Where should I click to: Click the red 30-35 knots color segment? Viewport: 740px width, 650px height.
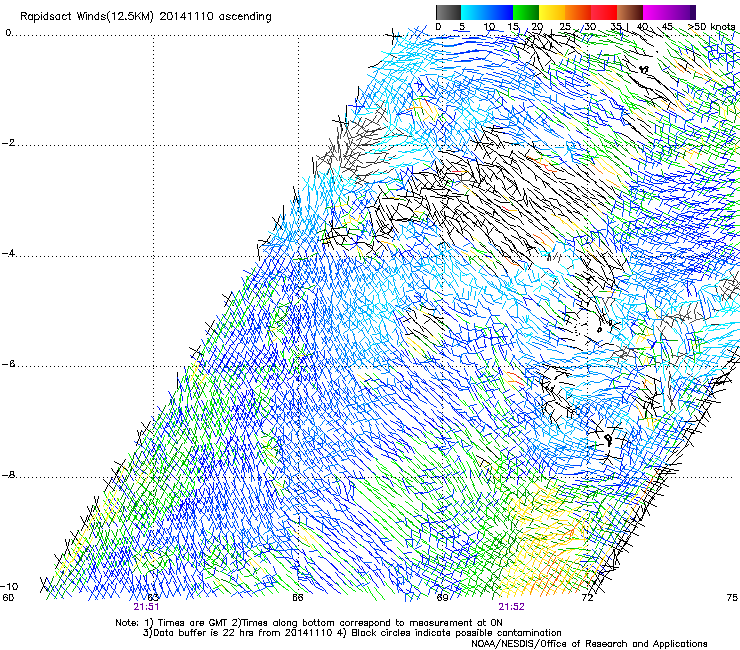604,12
